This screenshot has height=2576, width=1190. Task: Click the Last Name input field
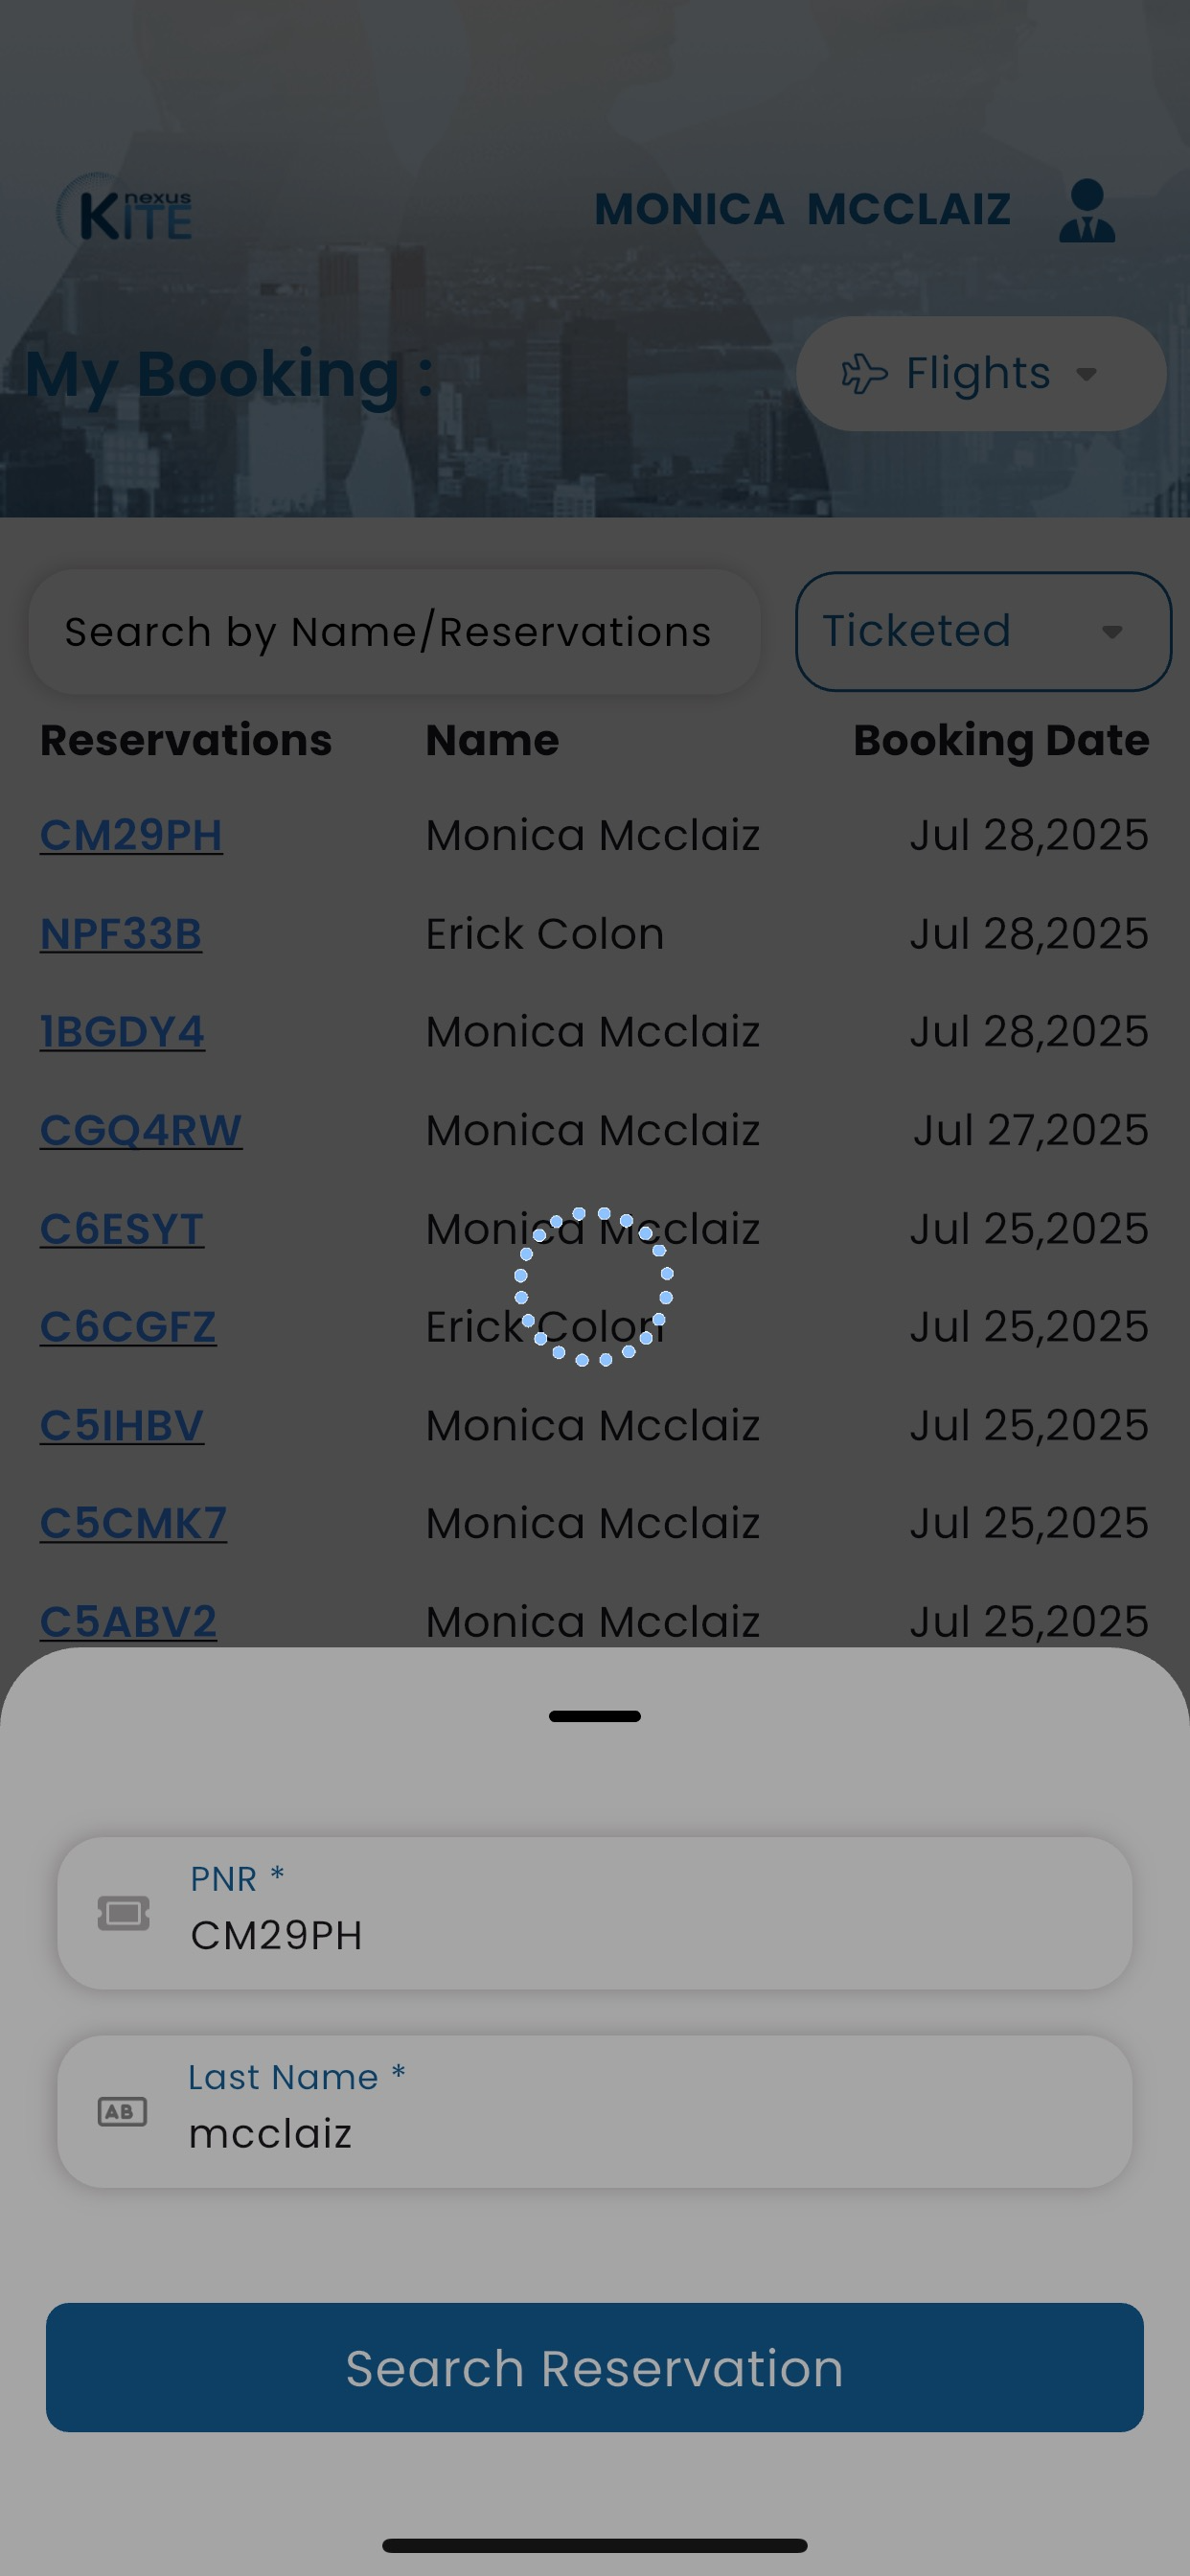640,2131
